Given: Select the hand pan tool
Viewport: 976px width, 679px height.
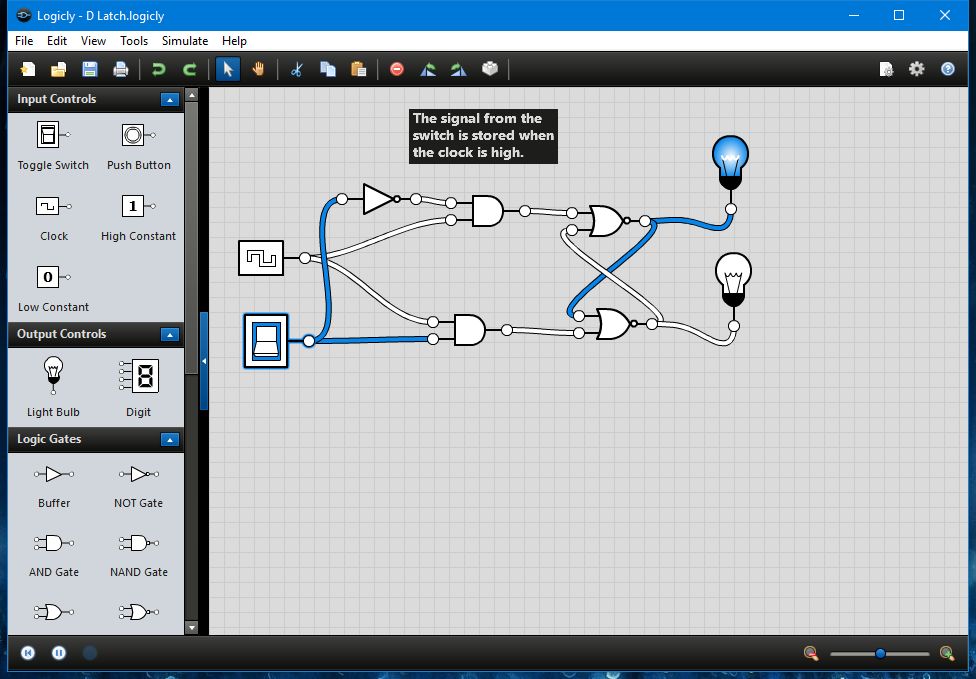Looking at the screenshot, I should tap(258, 68).
